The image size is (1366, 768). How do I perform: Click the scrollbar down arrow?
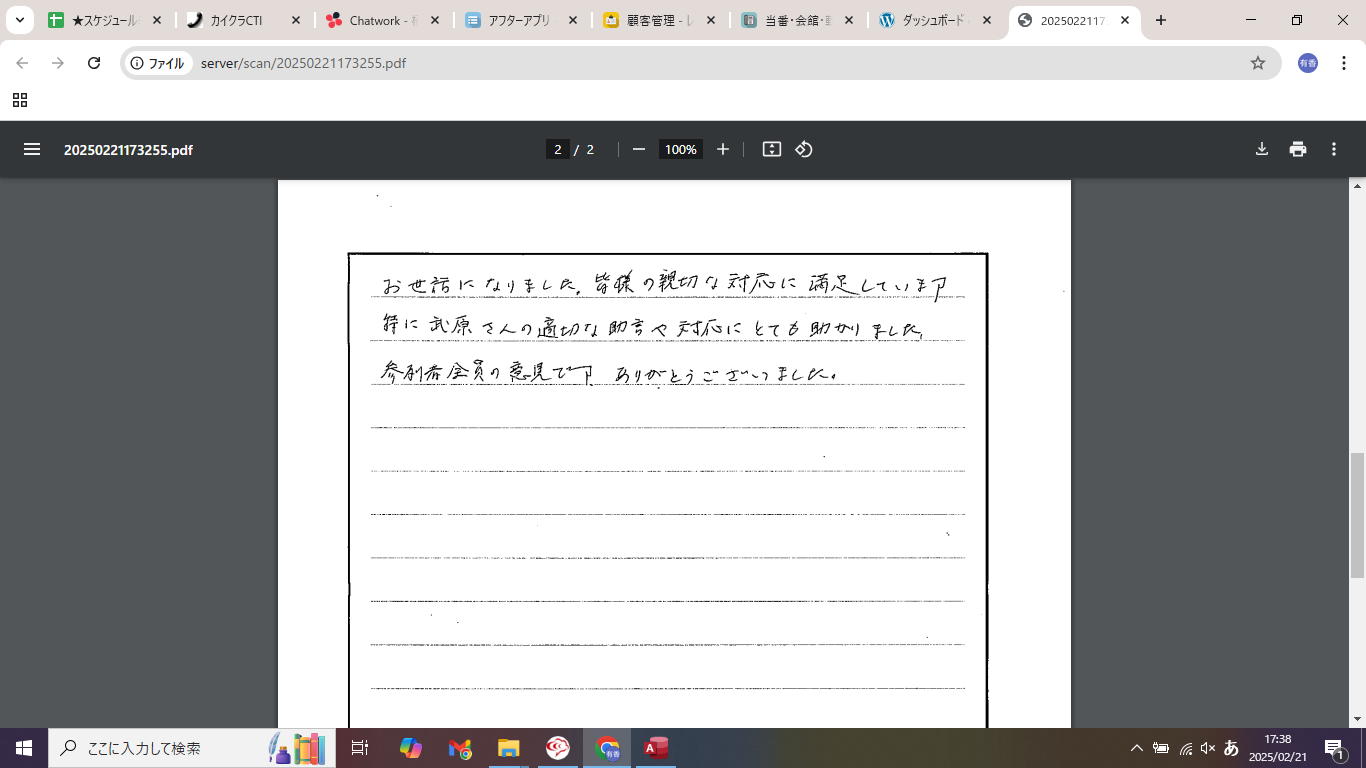tap(1357, 720)
